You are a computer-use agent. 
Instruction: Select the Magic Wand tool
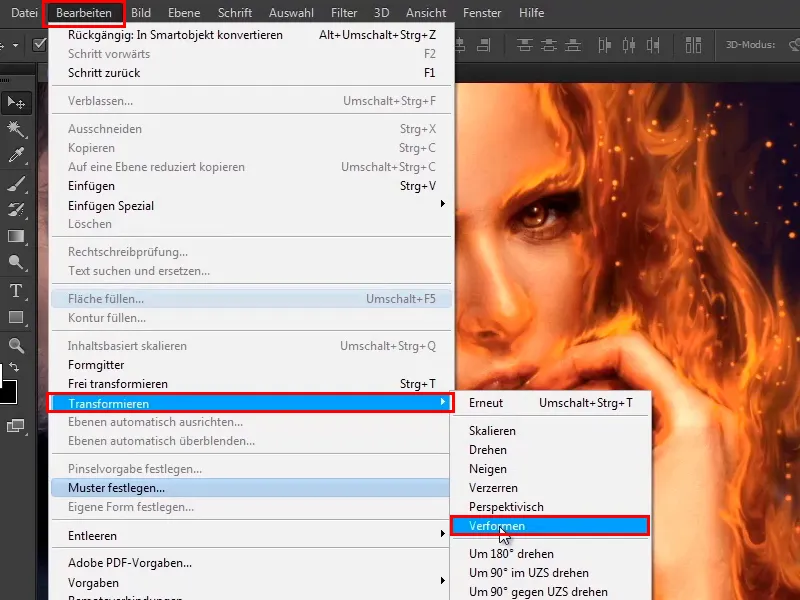(x=16, y=129)
